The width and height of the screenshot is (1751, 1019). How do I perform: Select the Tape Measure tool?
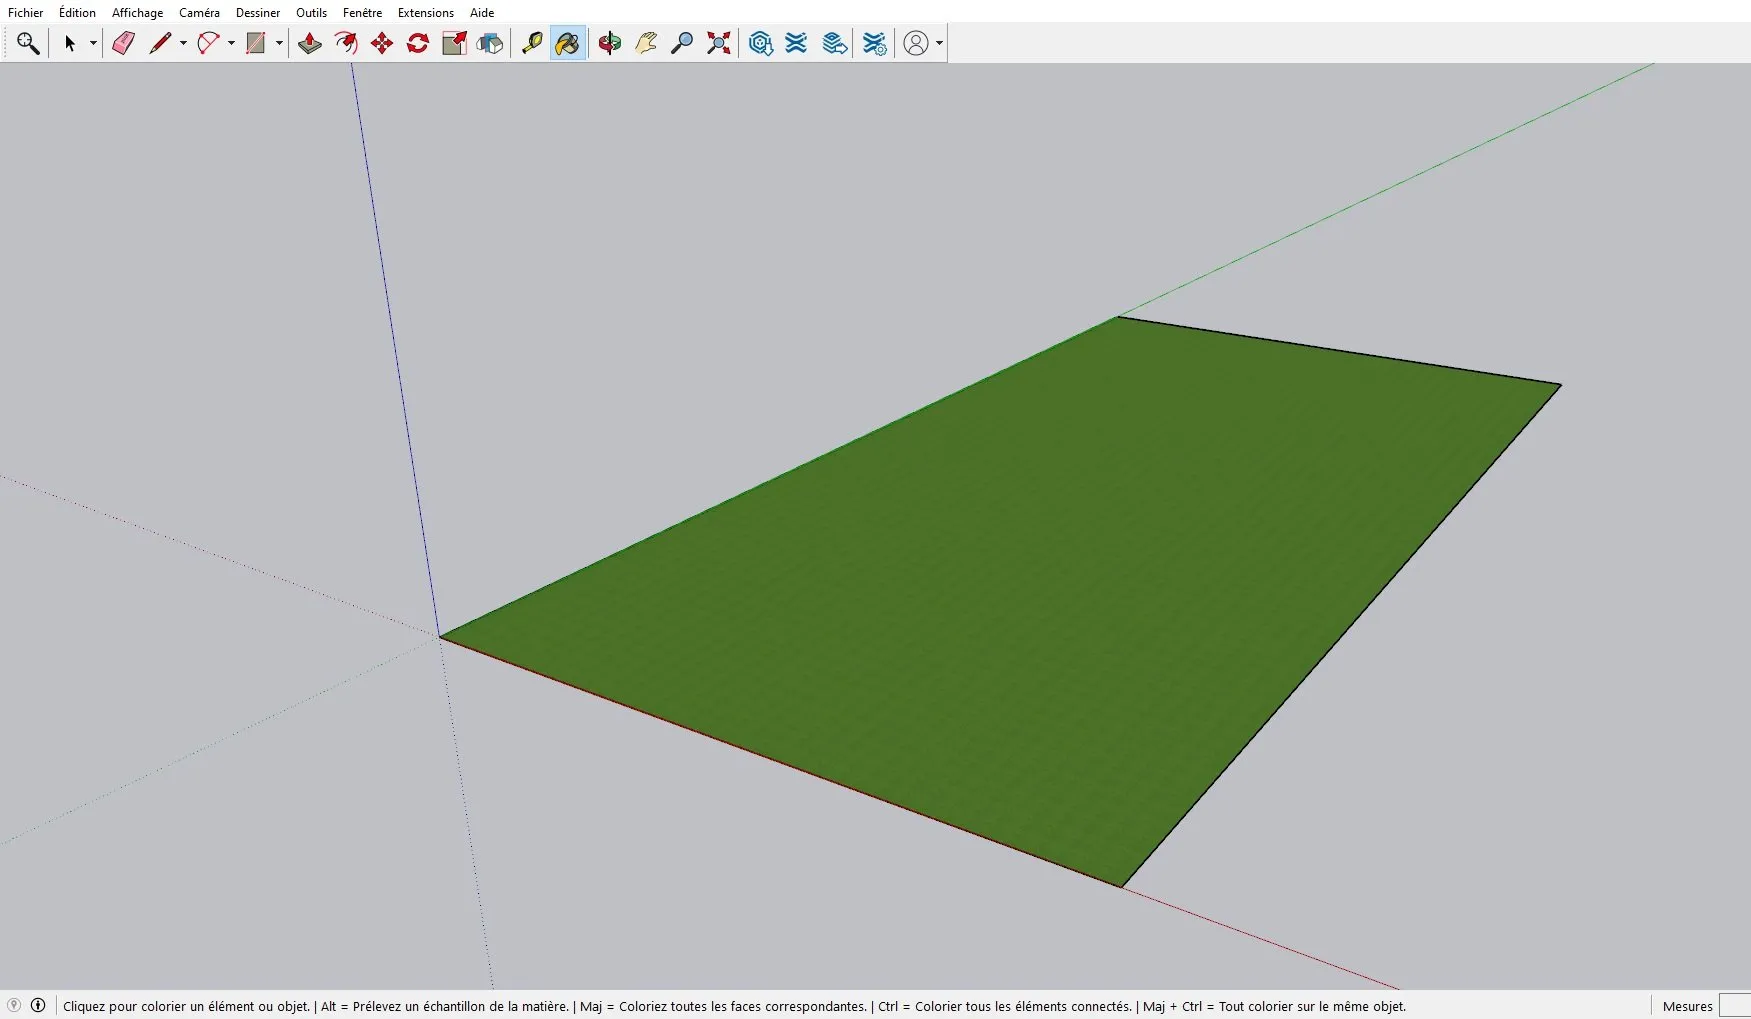tap(532, 43)
